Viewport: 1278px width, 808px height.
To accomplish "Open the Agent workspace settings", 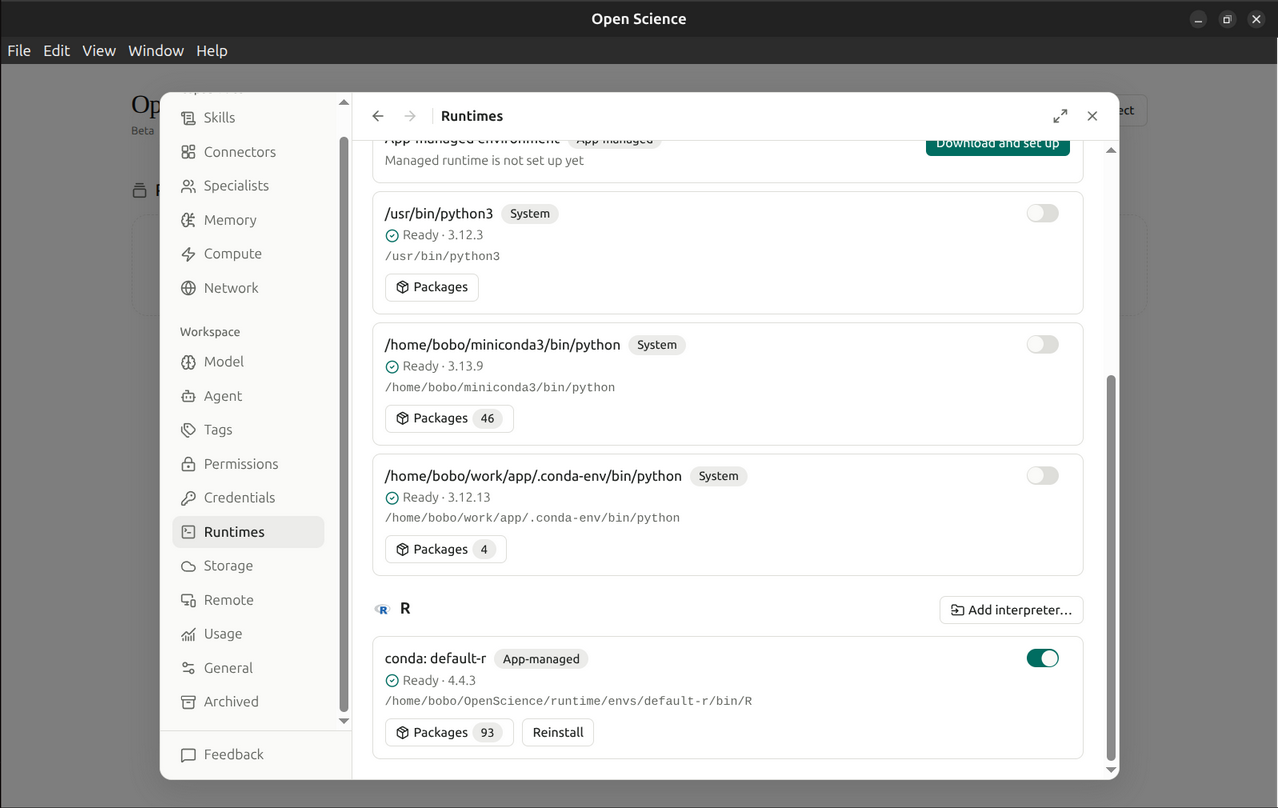I will 248,396.
